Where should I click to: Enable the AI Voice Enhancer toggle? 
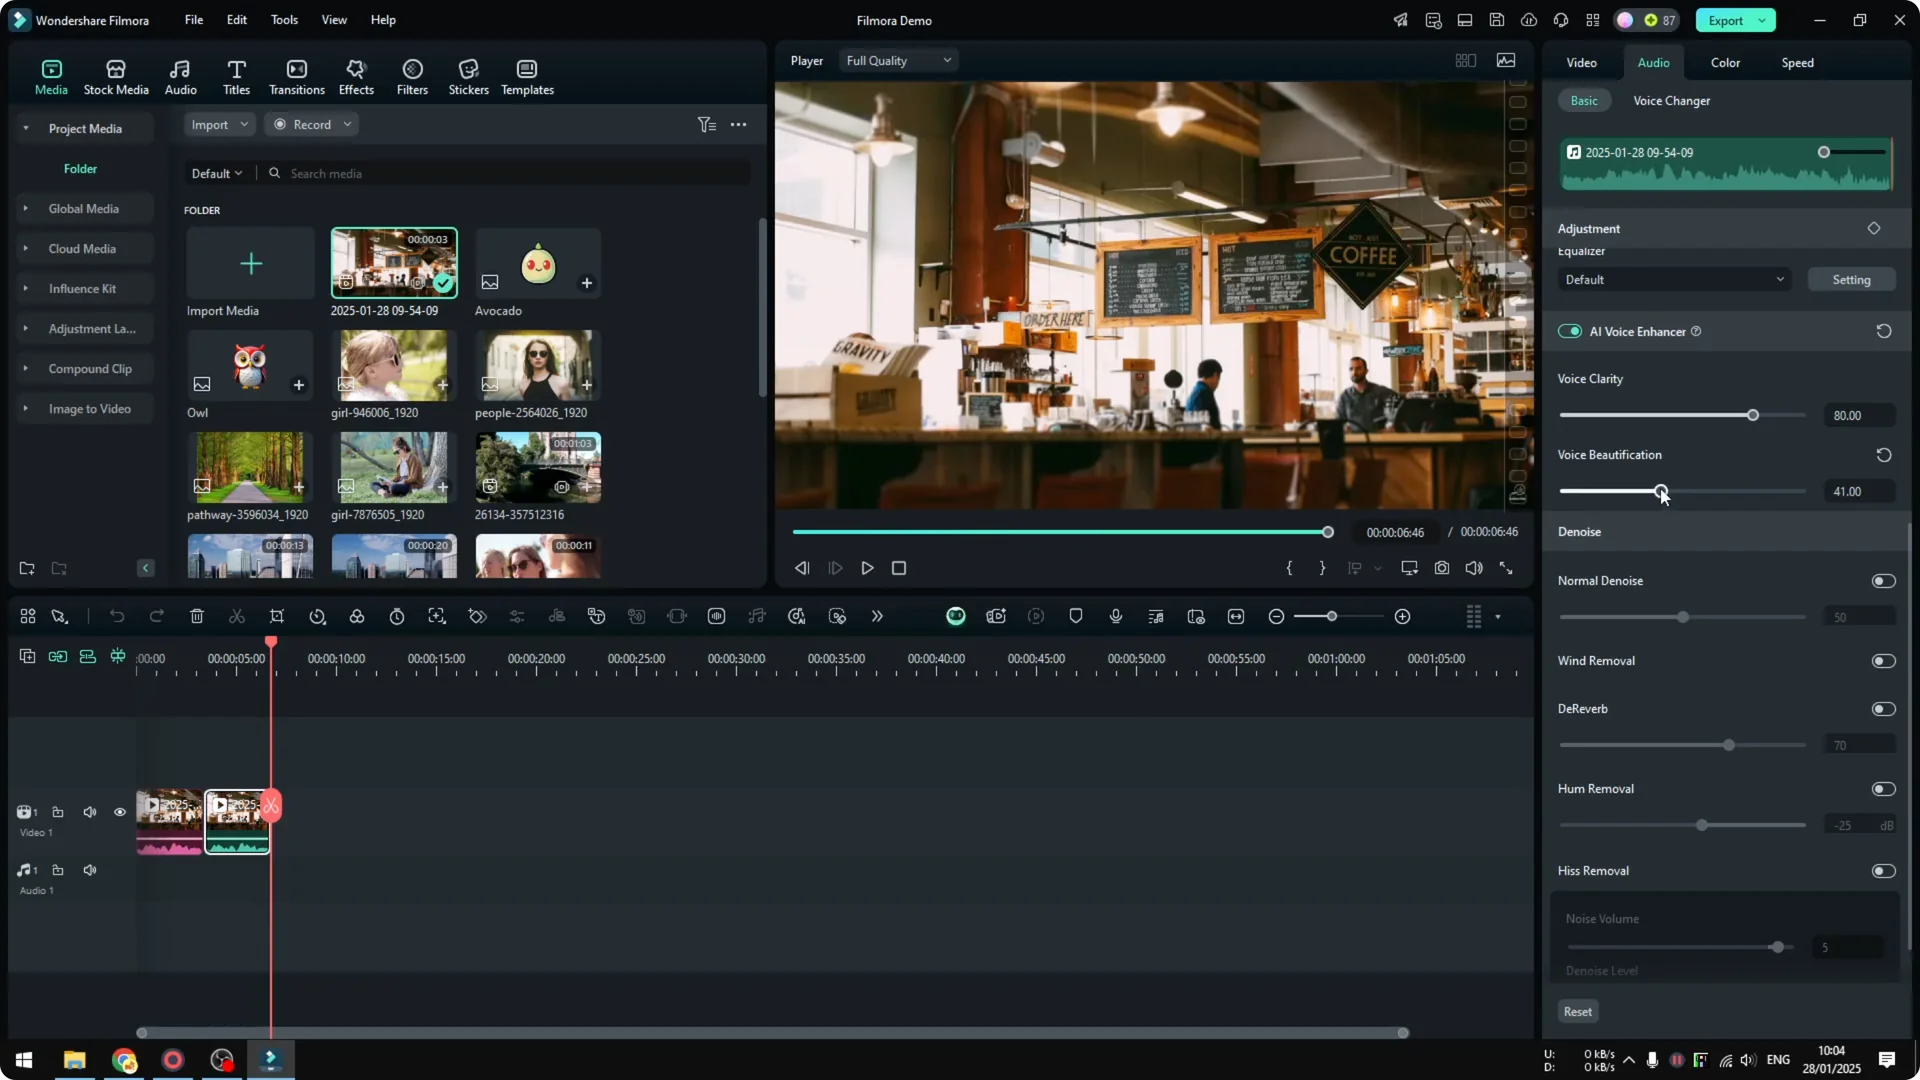point(1570,331)
